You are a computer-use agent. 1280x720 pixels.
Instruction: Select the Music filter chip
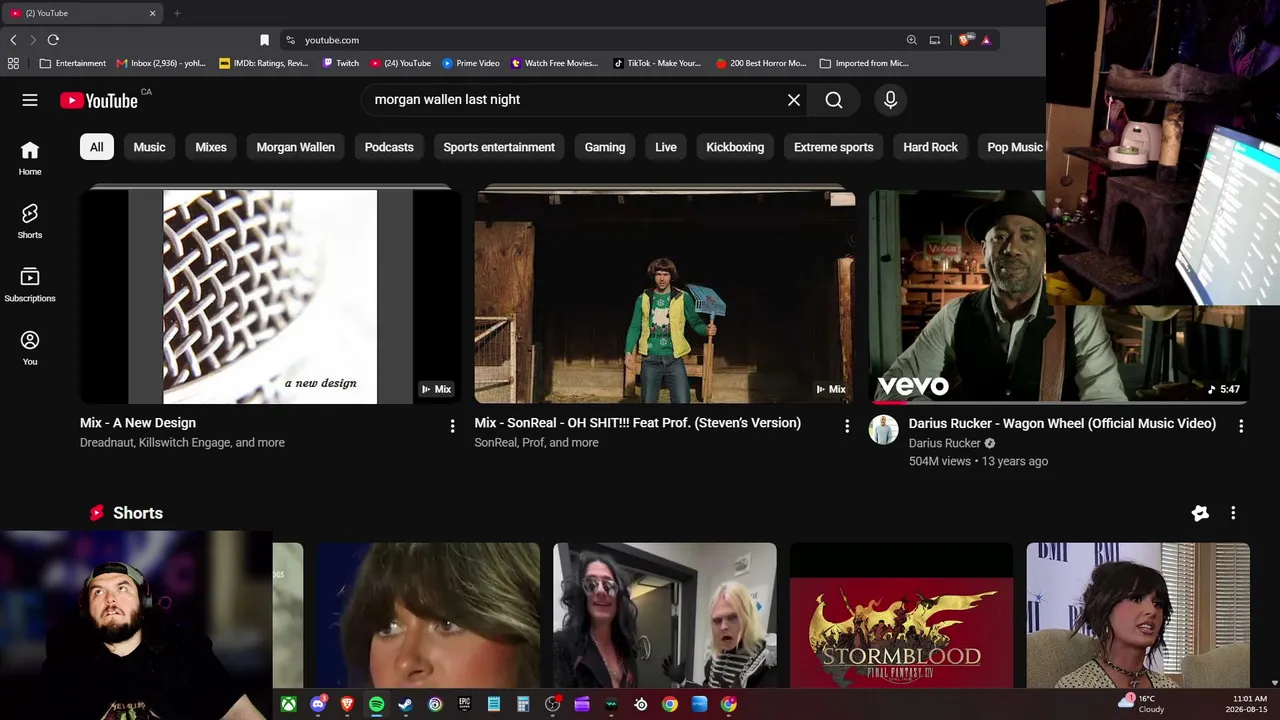click(x=149, y=147)
